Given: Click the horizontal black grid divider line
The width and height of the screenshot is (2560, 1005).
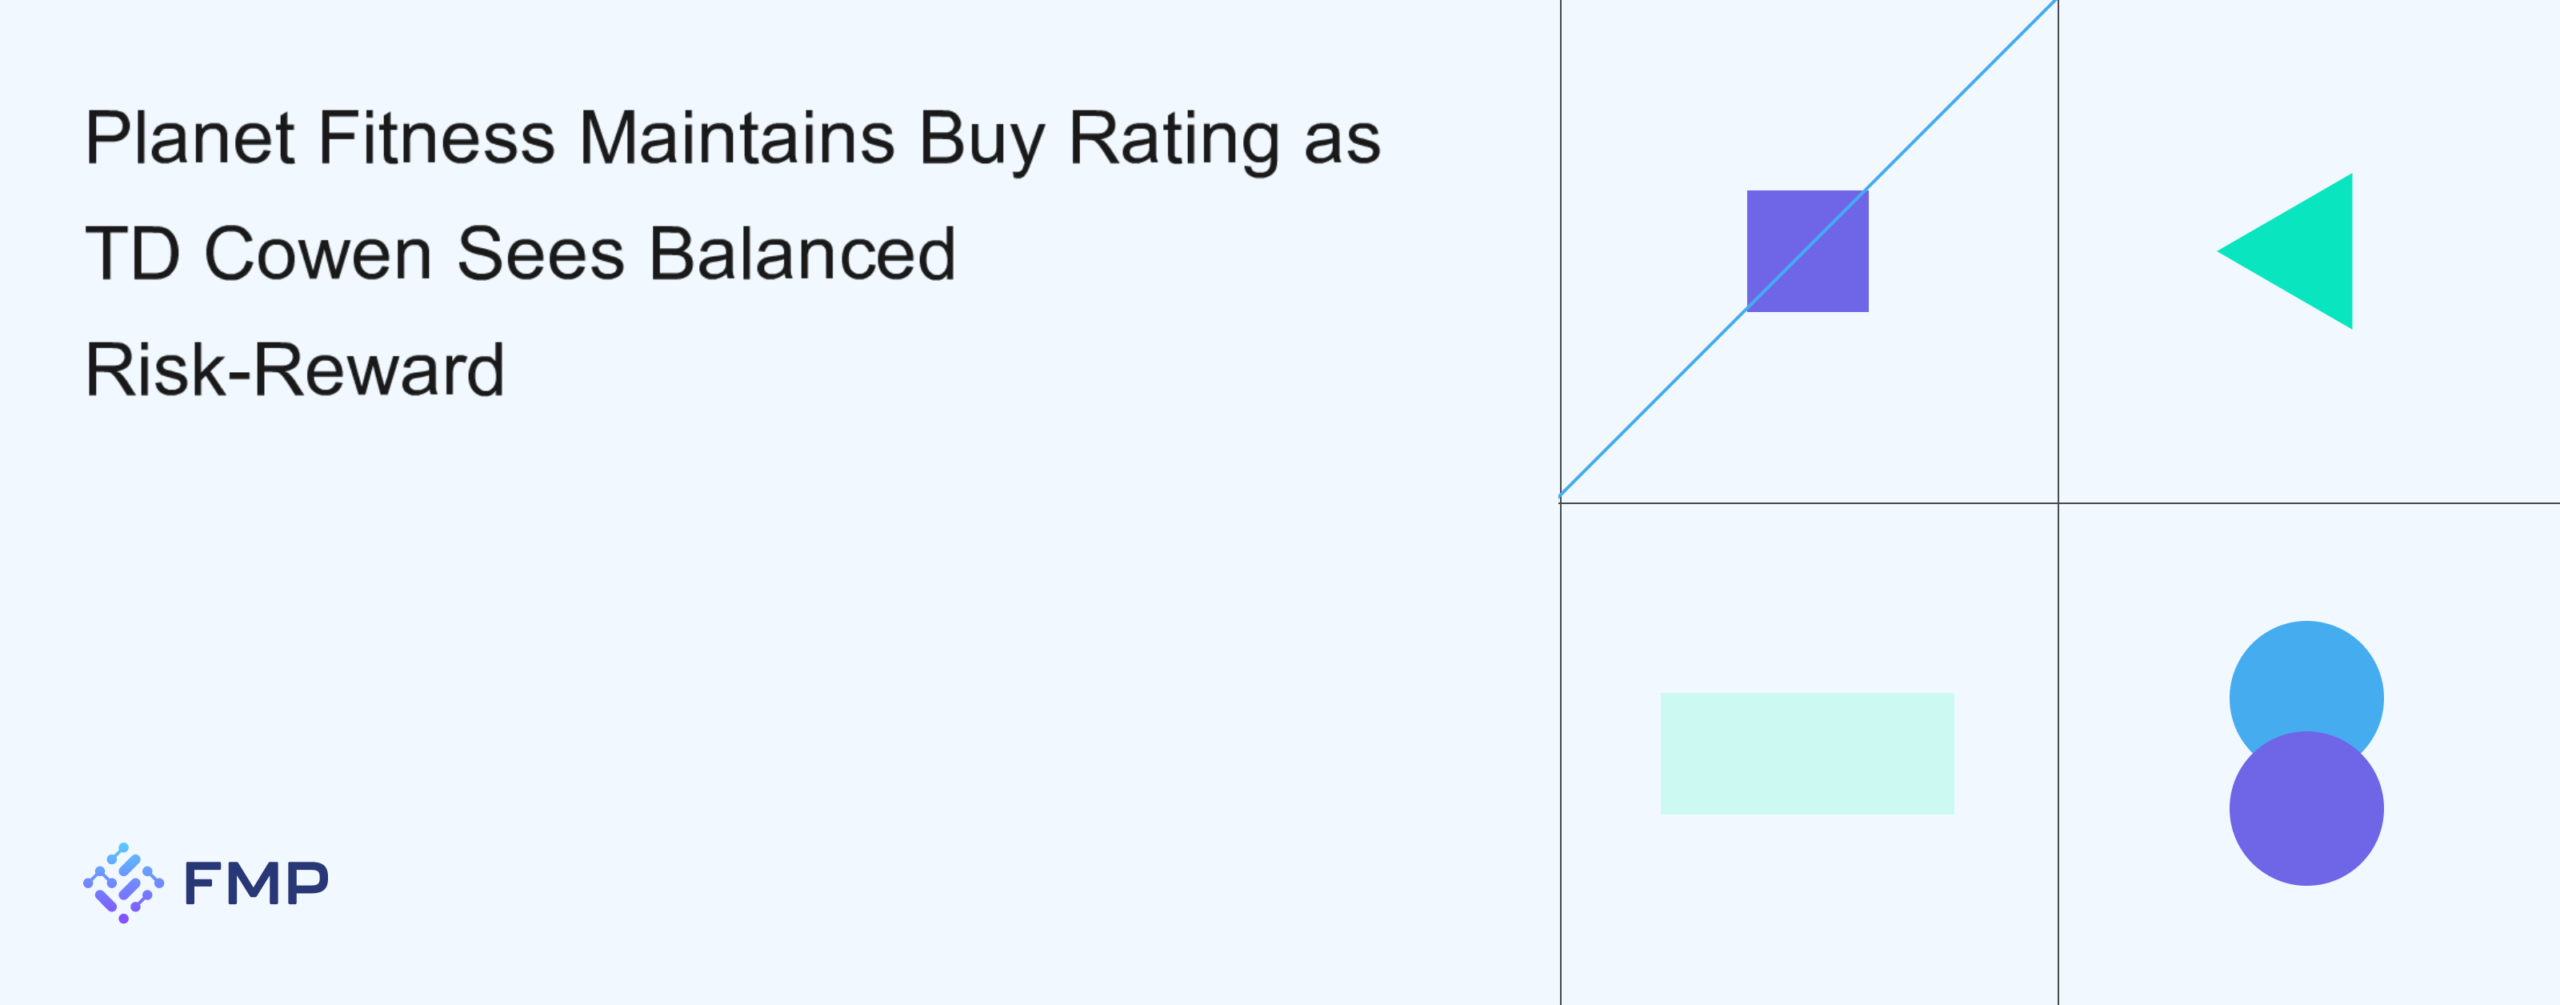Looking at the screenshot, I should click(x=2300, y=503).
